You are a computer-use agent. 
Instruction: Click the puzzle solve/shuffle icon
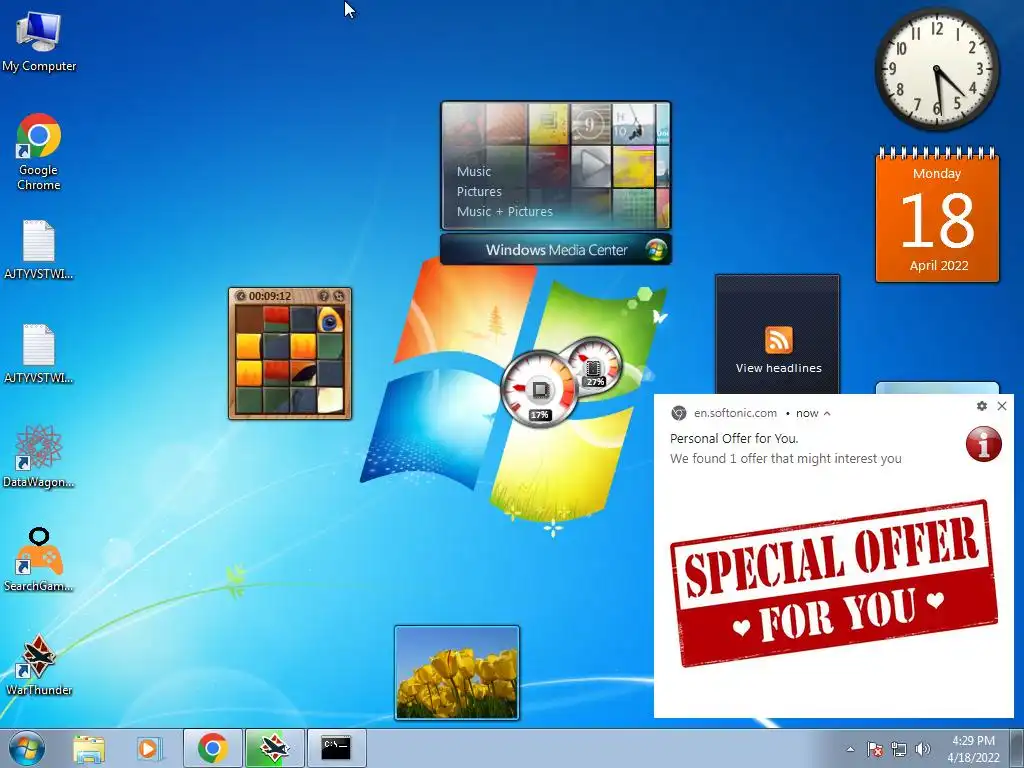click(x=338, y=296)
